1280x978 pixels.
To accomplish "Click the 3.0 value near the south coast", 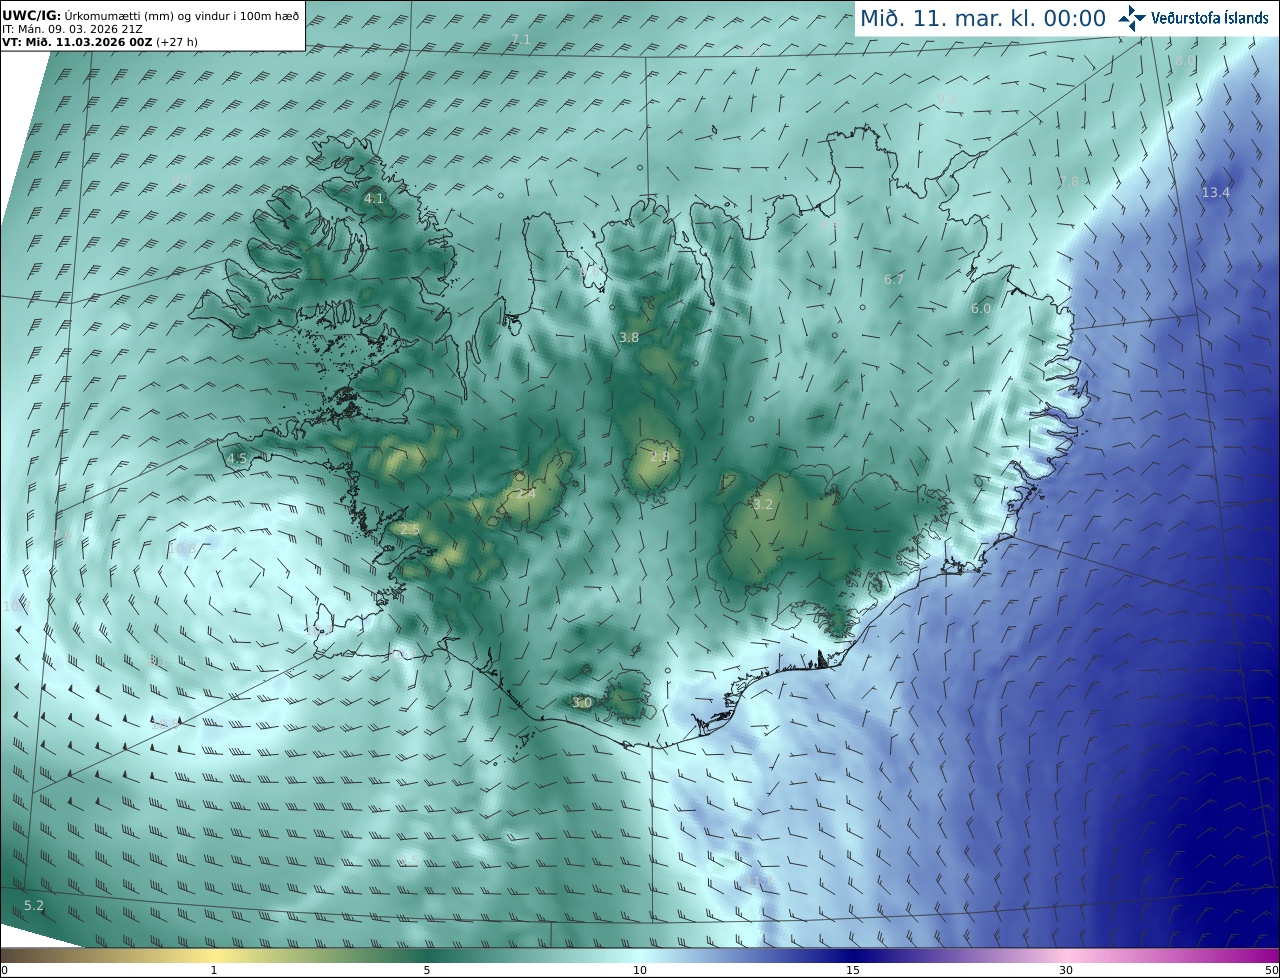I will tap(582, 703).
